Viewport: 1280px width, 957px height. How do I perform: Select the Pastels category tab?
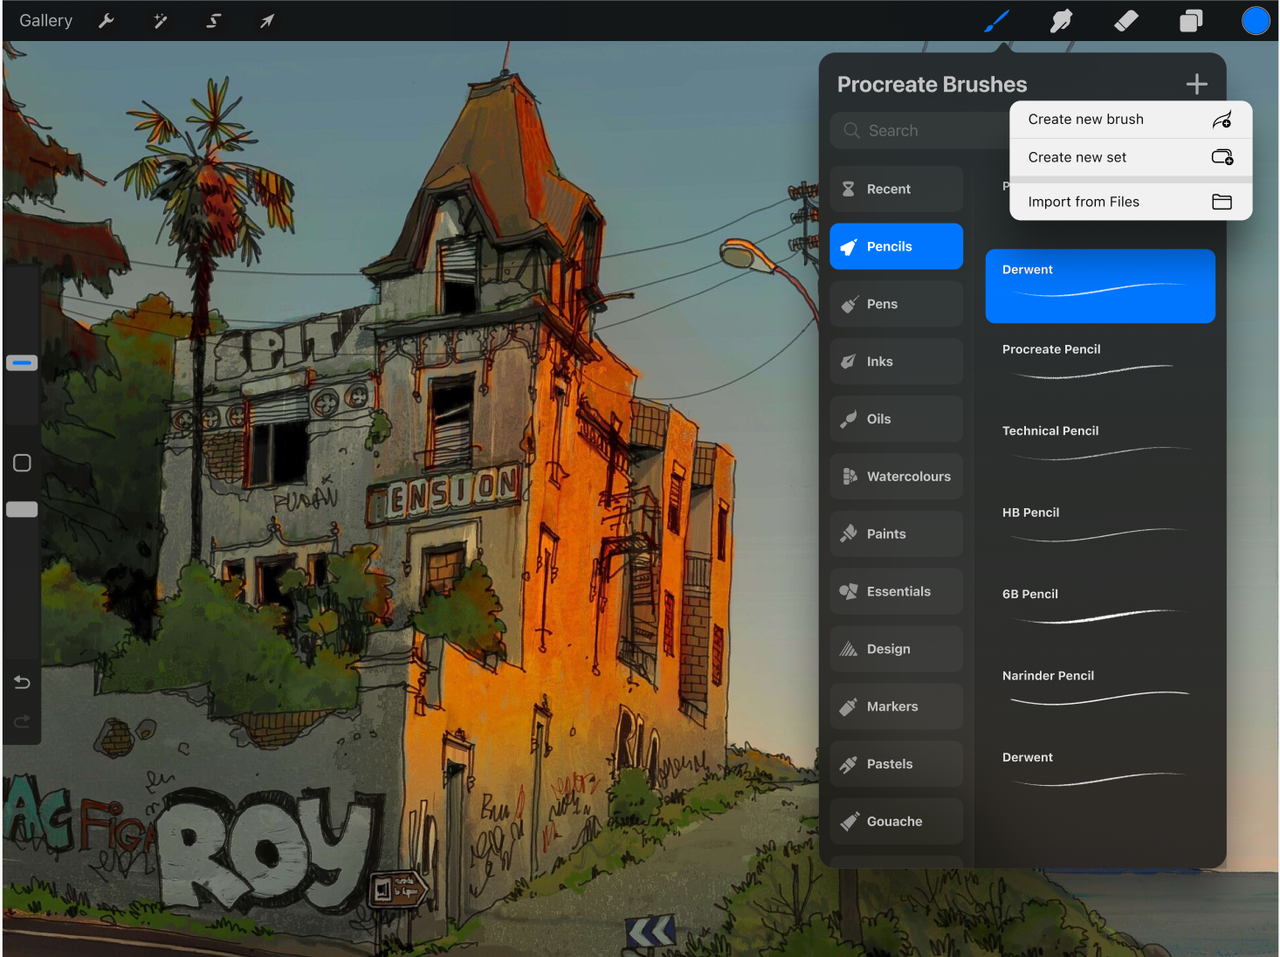(x=895, y=764)
